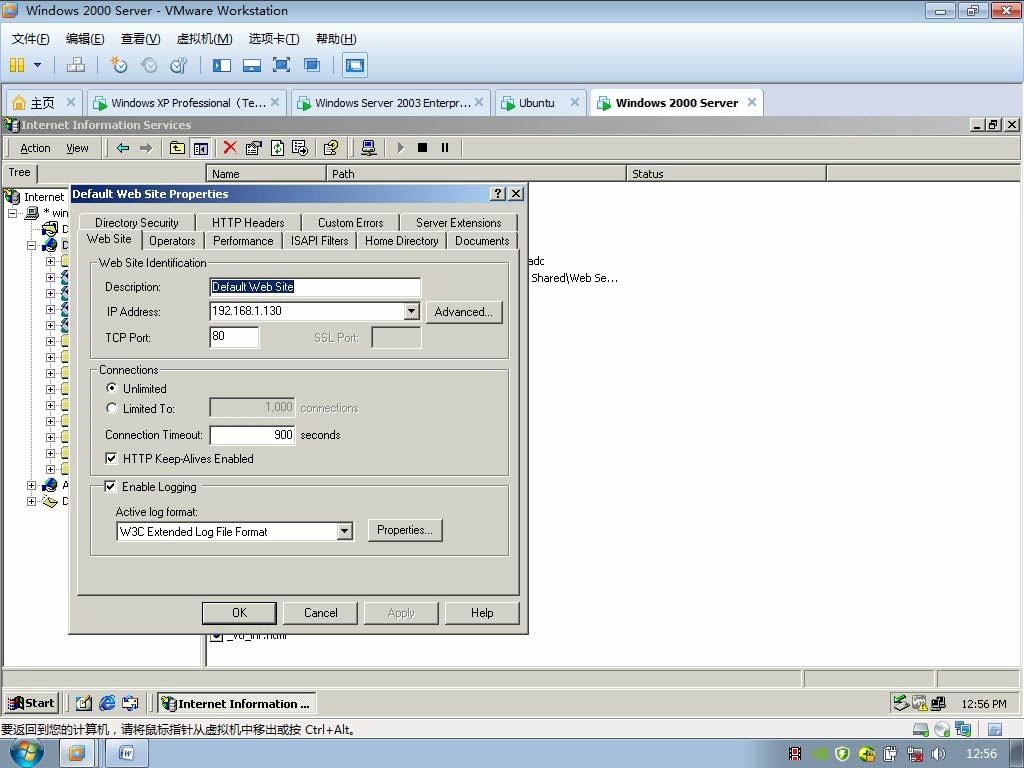Enter VMware full screen mode
The height and width of the screenshot is (768, 1024).
point(281,65)
